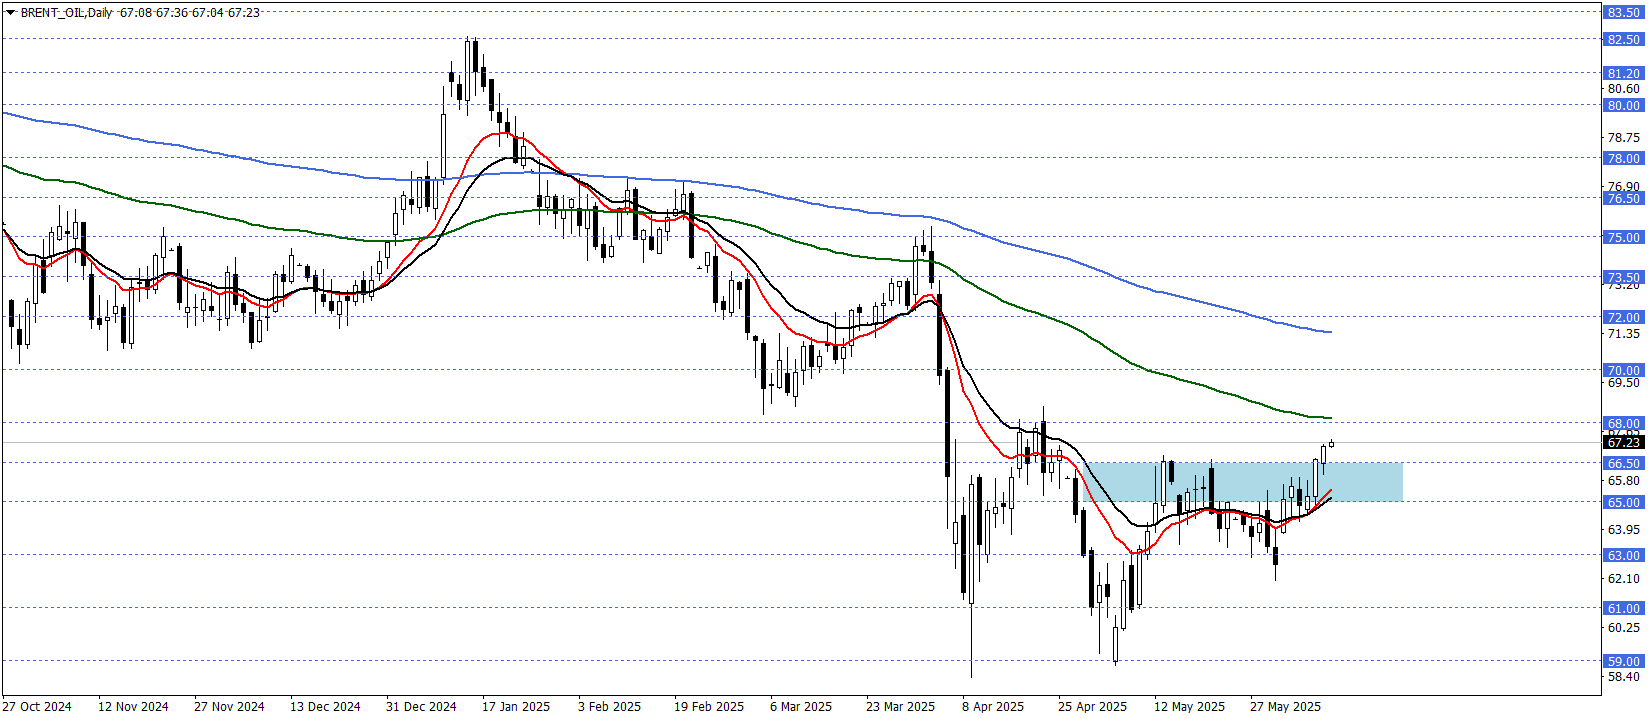Screen dimensions: 1651x719
Task: Click the 71.35 price scale value
Action: (x=1624, y=334)
